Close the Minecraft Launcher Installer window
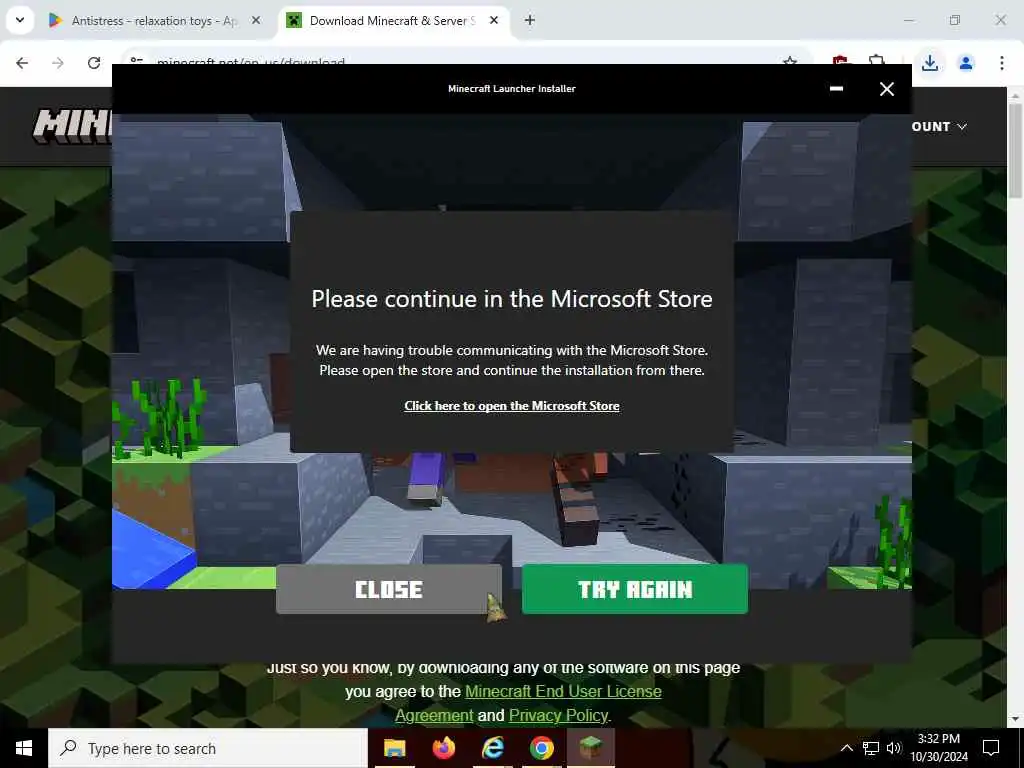This screenshot has height=768, width=1024. (886, 89)
